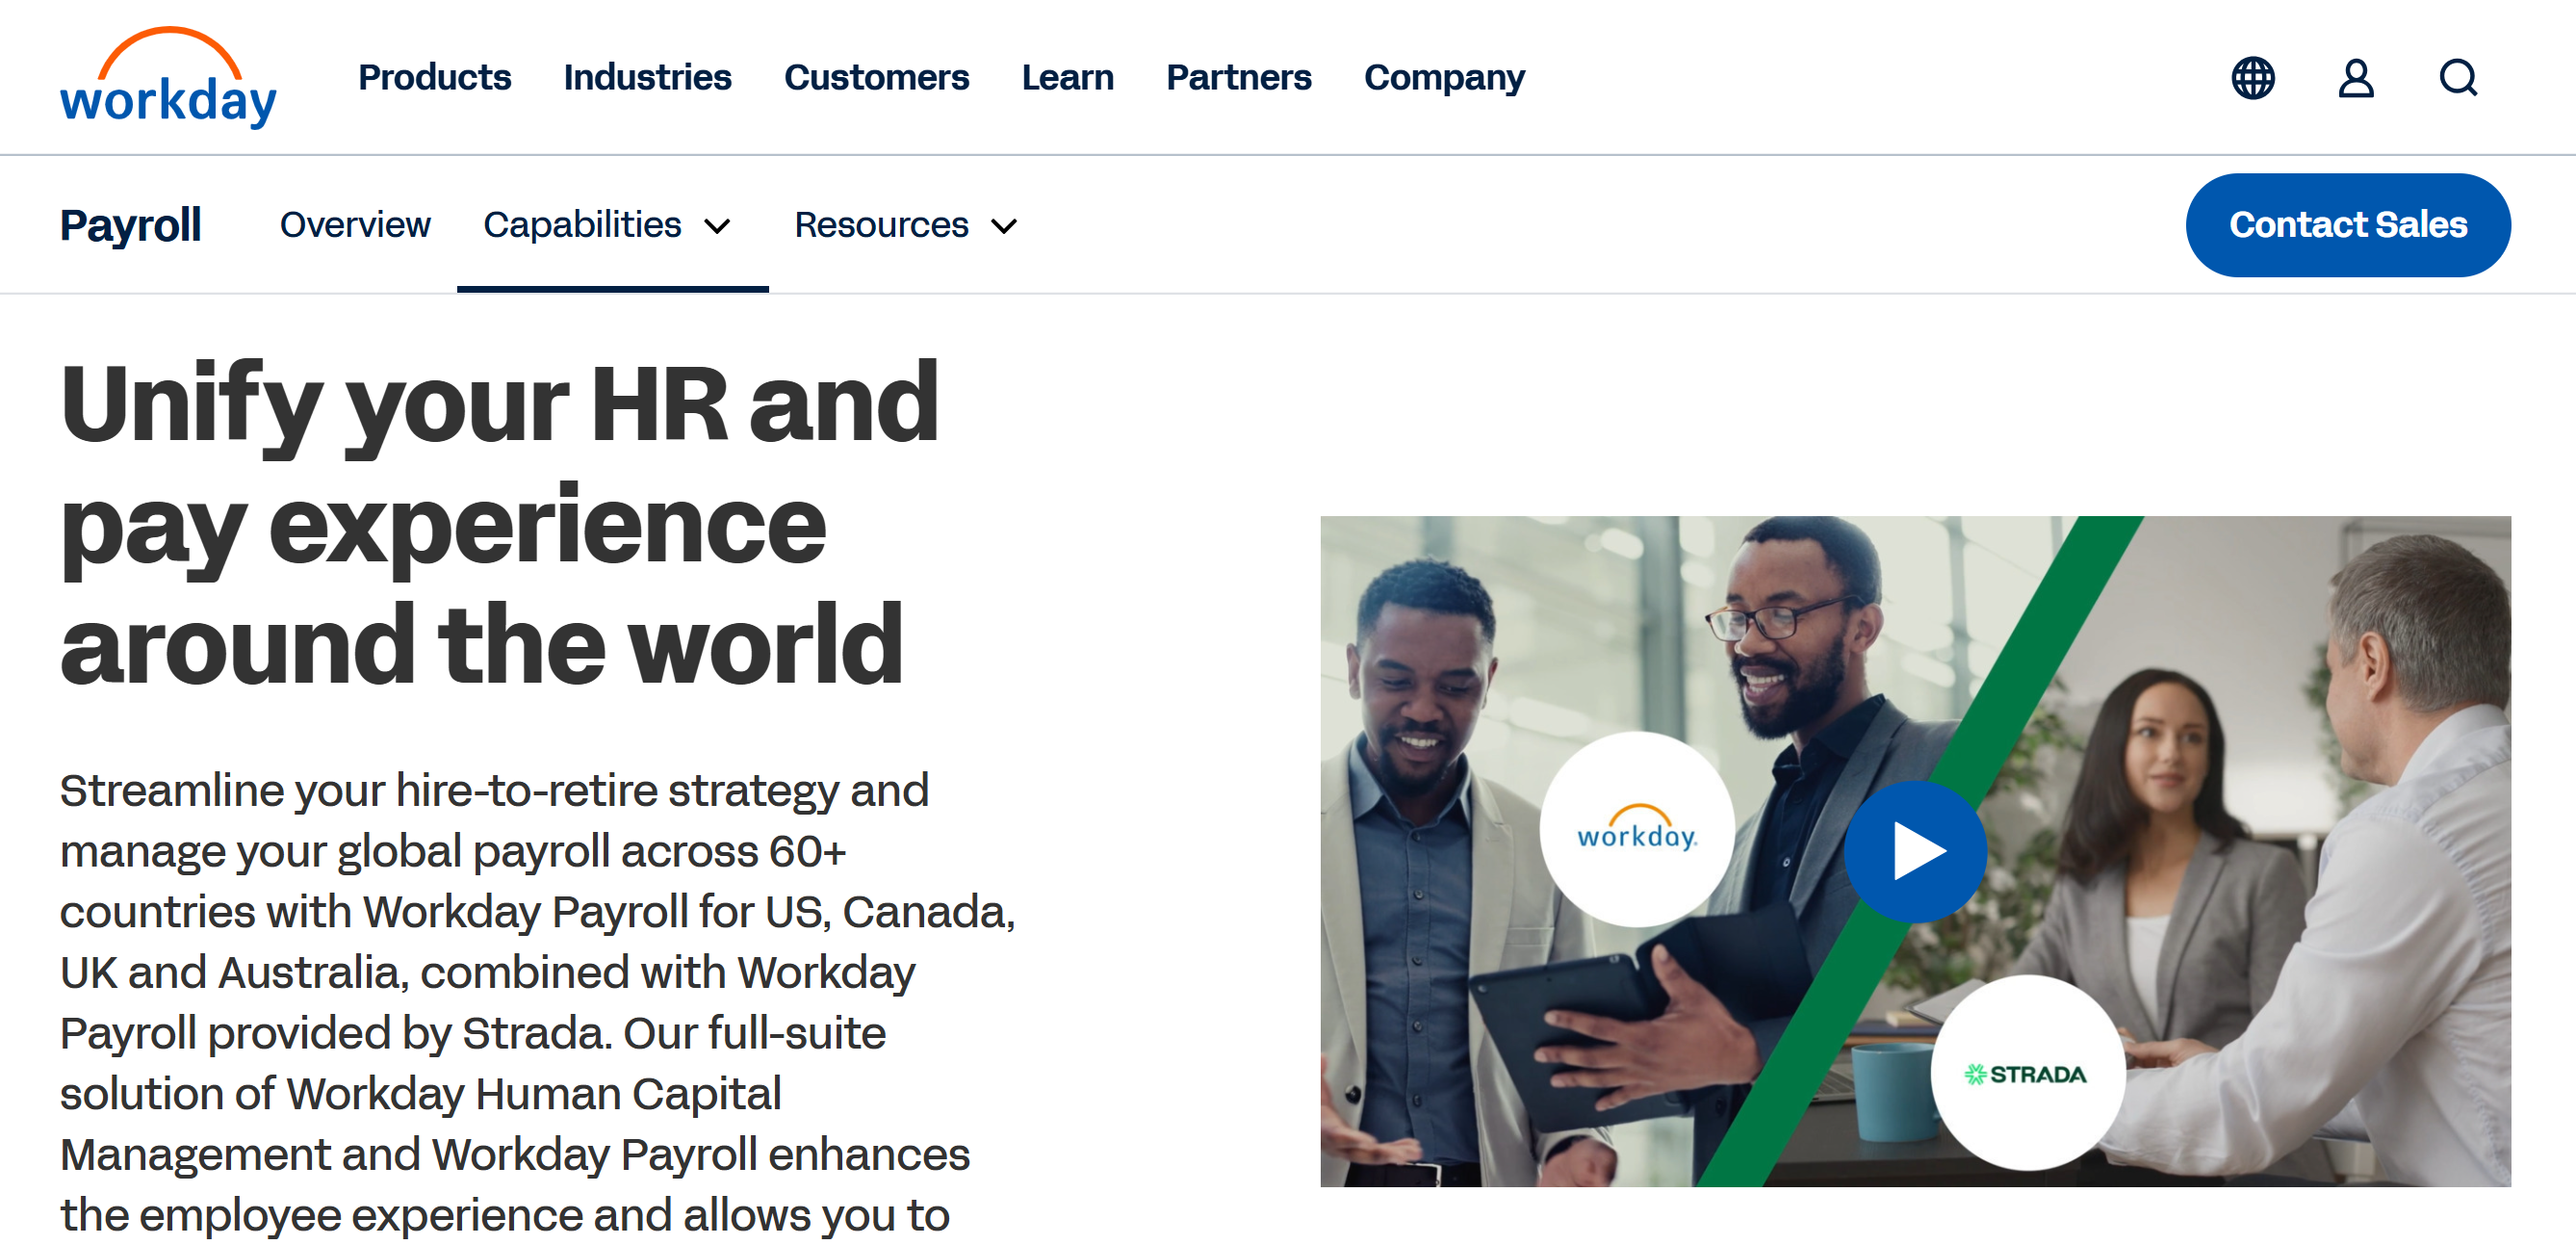Open the Learn menu
The width and height of the screenshot is (2576, 1245).
click(x=1067, y=78)
